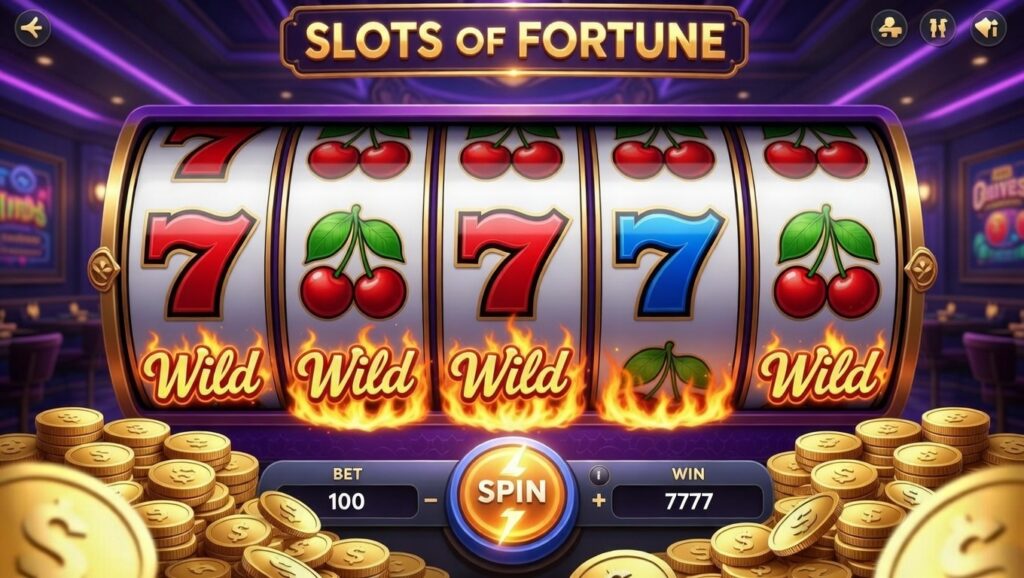This screenshot has width=1024, height=578.
Task: Click the right gold ornament on reel frame
Action: tap(921, 269)
